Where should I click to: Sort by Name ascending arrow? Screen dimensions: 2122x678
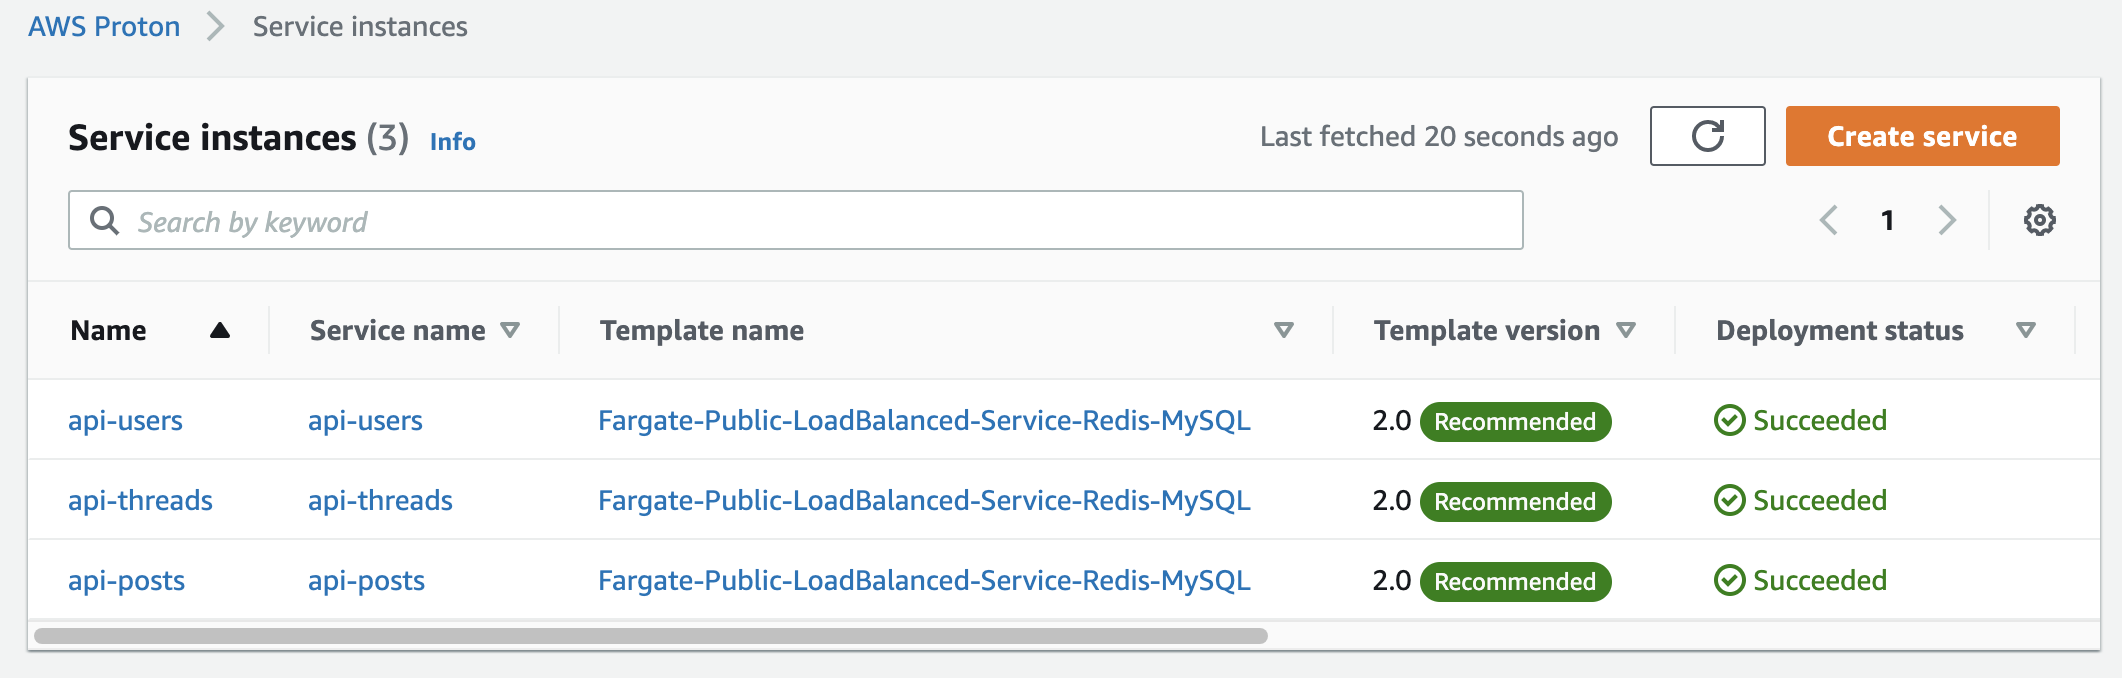(x=220, y=331)
